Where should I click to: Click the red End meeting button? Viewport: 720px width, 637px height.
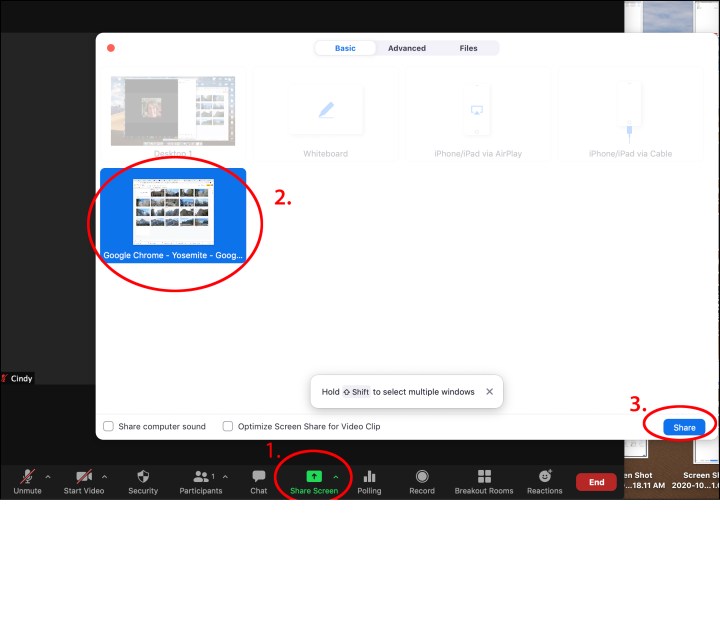pos(596,482)
